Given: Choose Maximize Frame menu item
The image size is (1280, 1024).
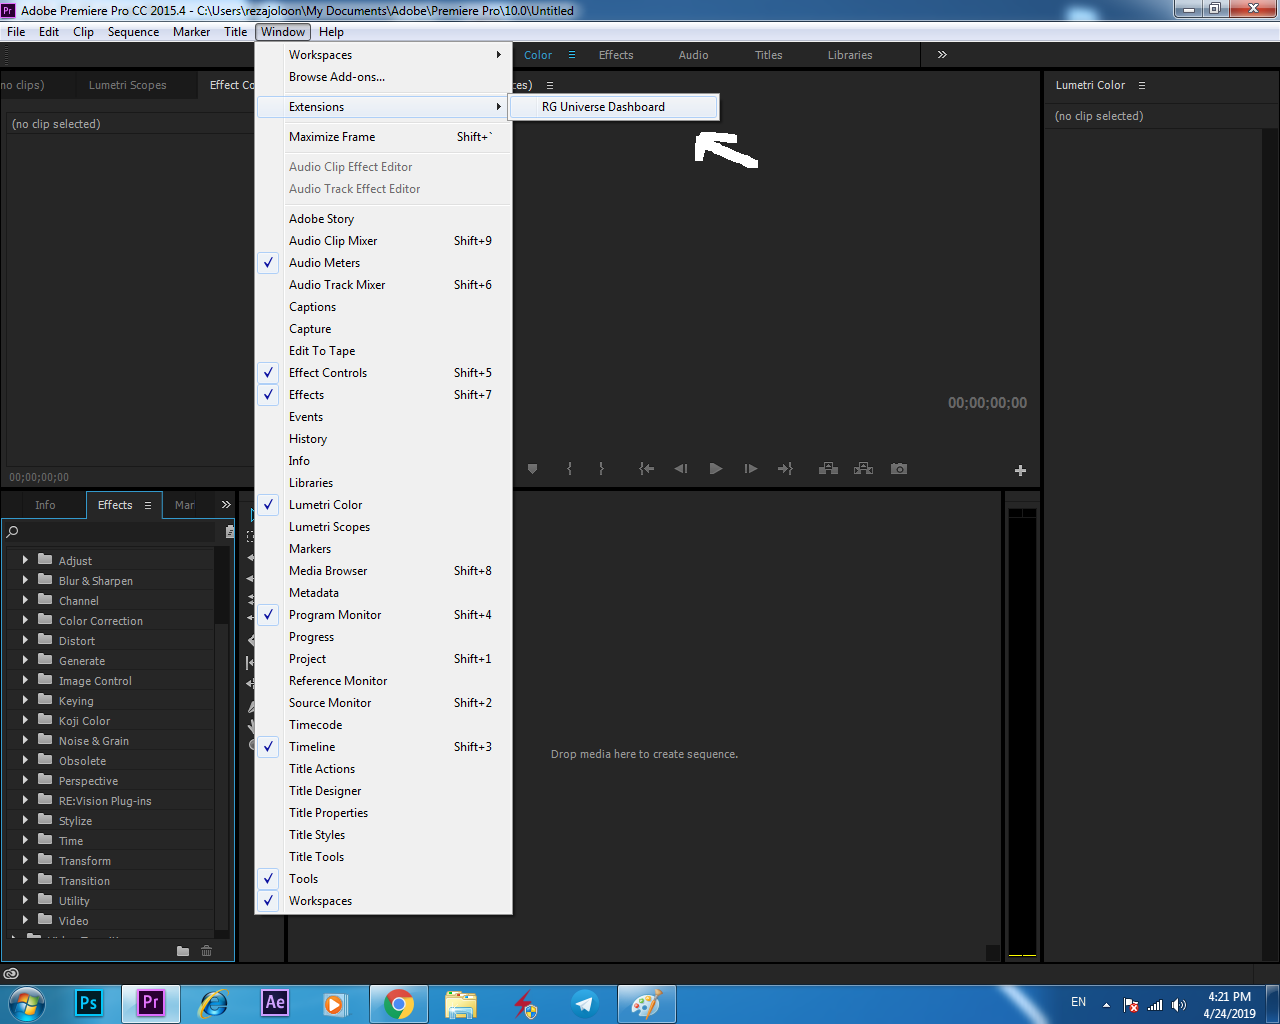Looking at the screenshot, I should (384, 137).
